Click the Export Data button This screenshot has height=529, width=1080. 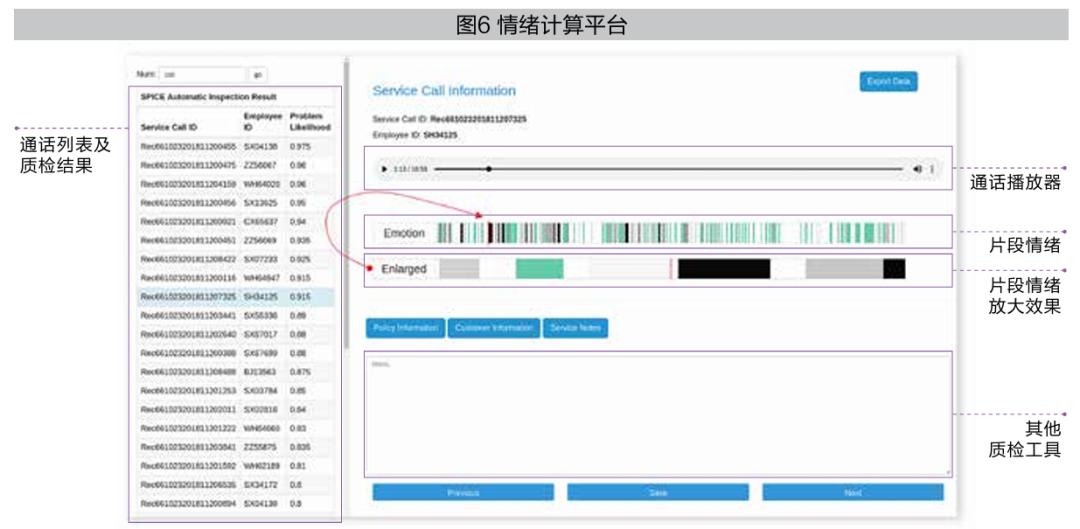click(x=889, y=81)
